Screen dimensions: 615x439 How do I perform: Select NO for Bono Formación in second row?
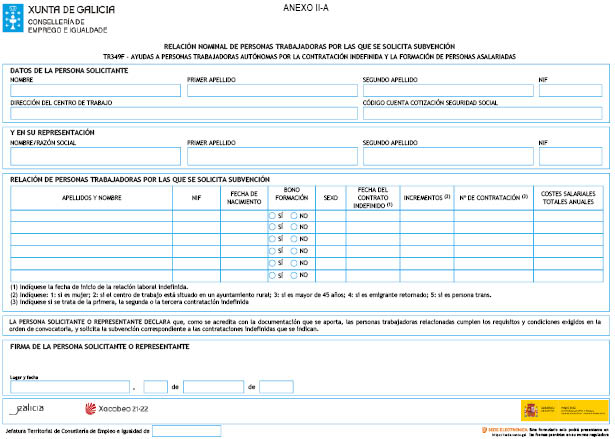tap(293, 227)
